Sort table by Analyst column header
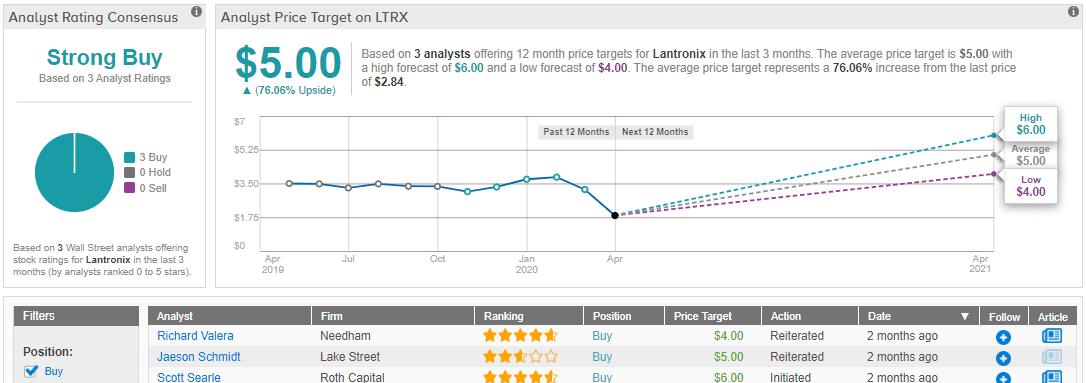This screenshot has width=1086, height=383. [229, 317]
